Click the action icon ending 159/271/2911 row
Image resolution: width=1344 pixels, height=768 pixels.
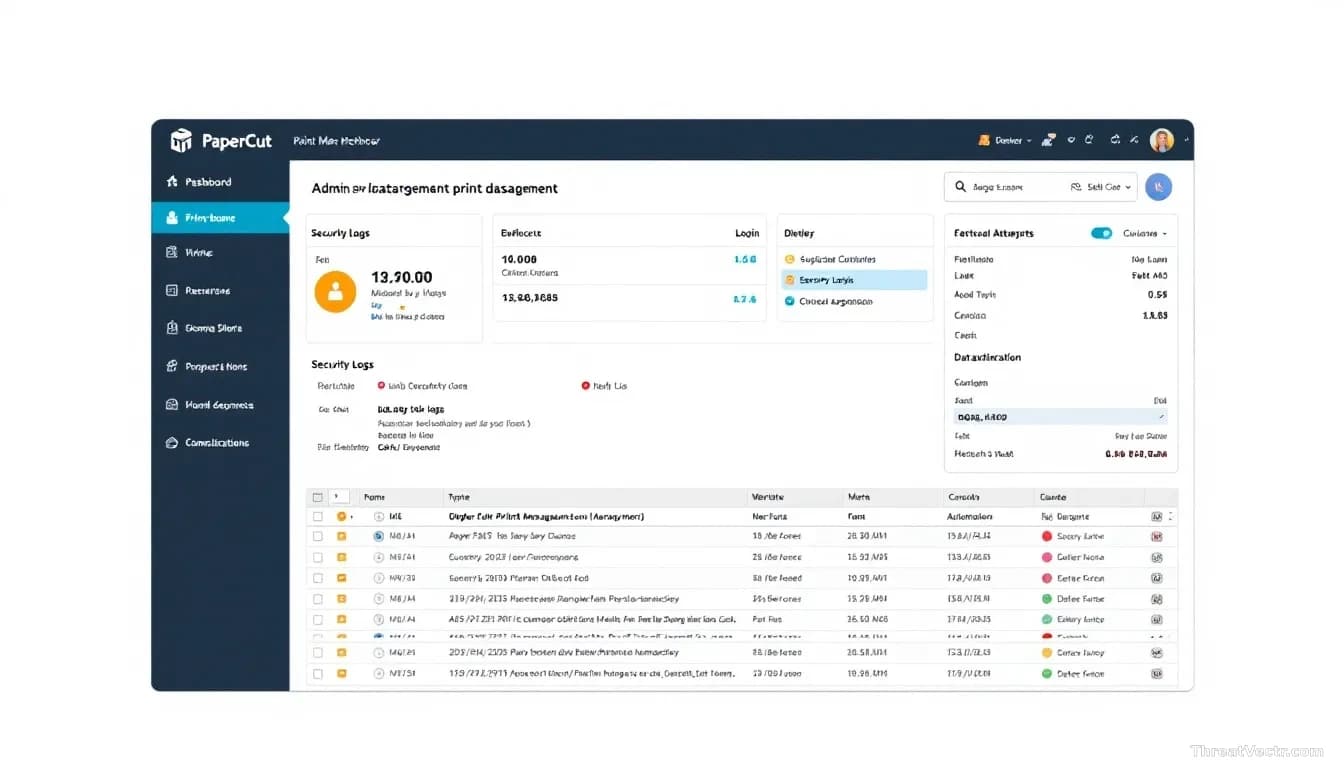[x=1157, y=674]
